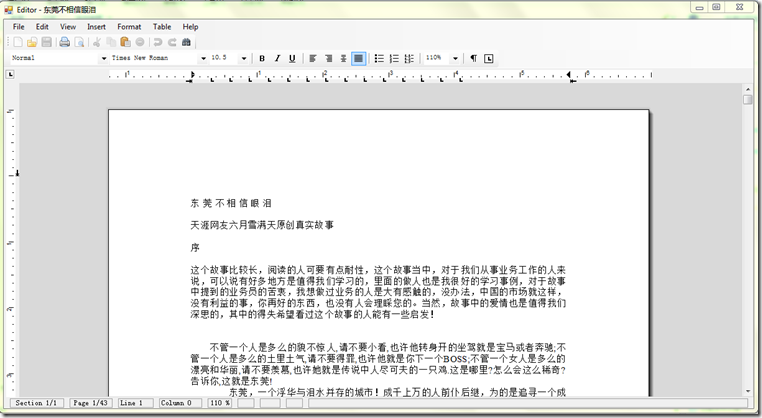This screenshot has height=418, width=762.
Task: Toggle italic formatting
Action: point(277,58)
